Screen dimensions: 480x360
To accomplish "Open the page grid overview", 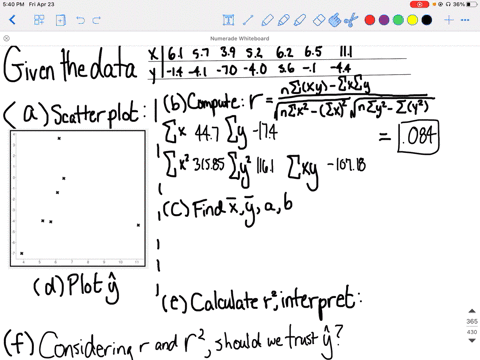I will click(39, 20).
